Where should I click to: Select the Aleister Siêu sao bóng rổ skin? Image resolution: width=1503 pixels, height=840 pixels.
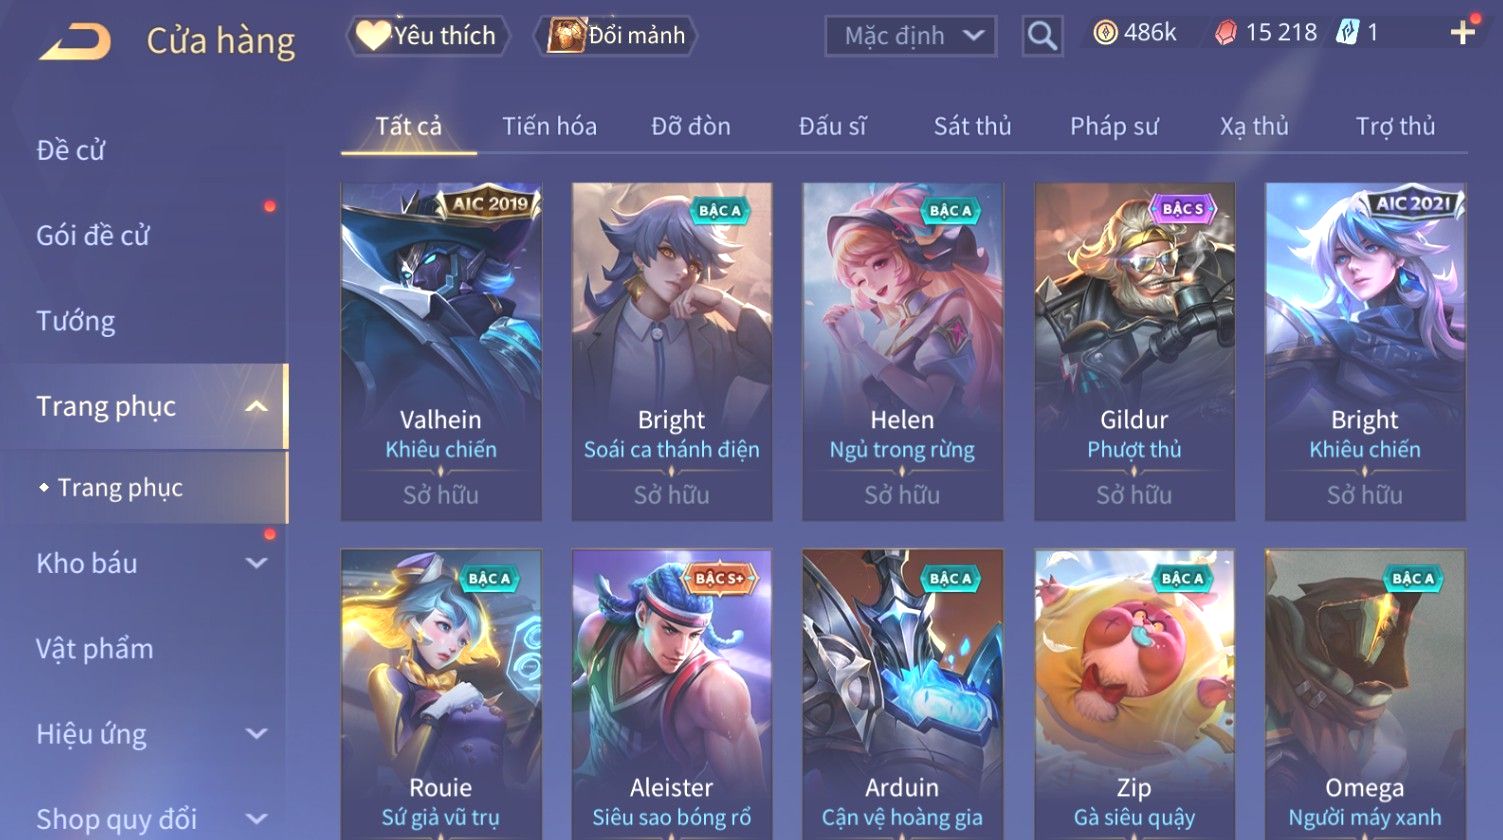click(671, 694)
